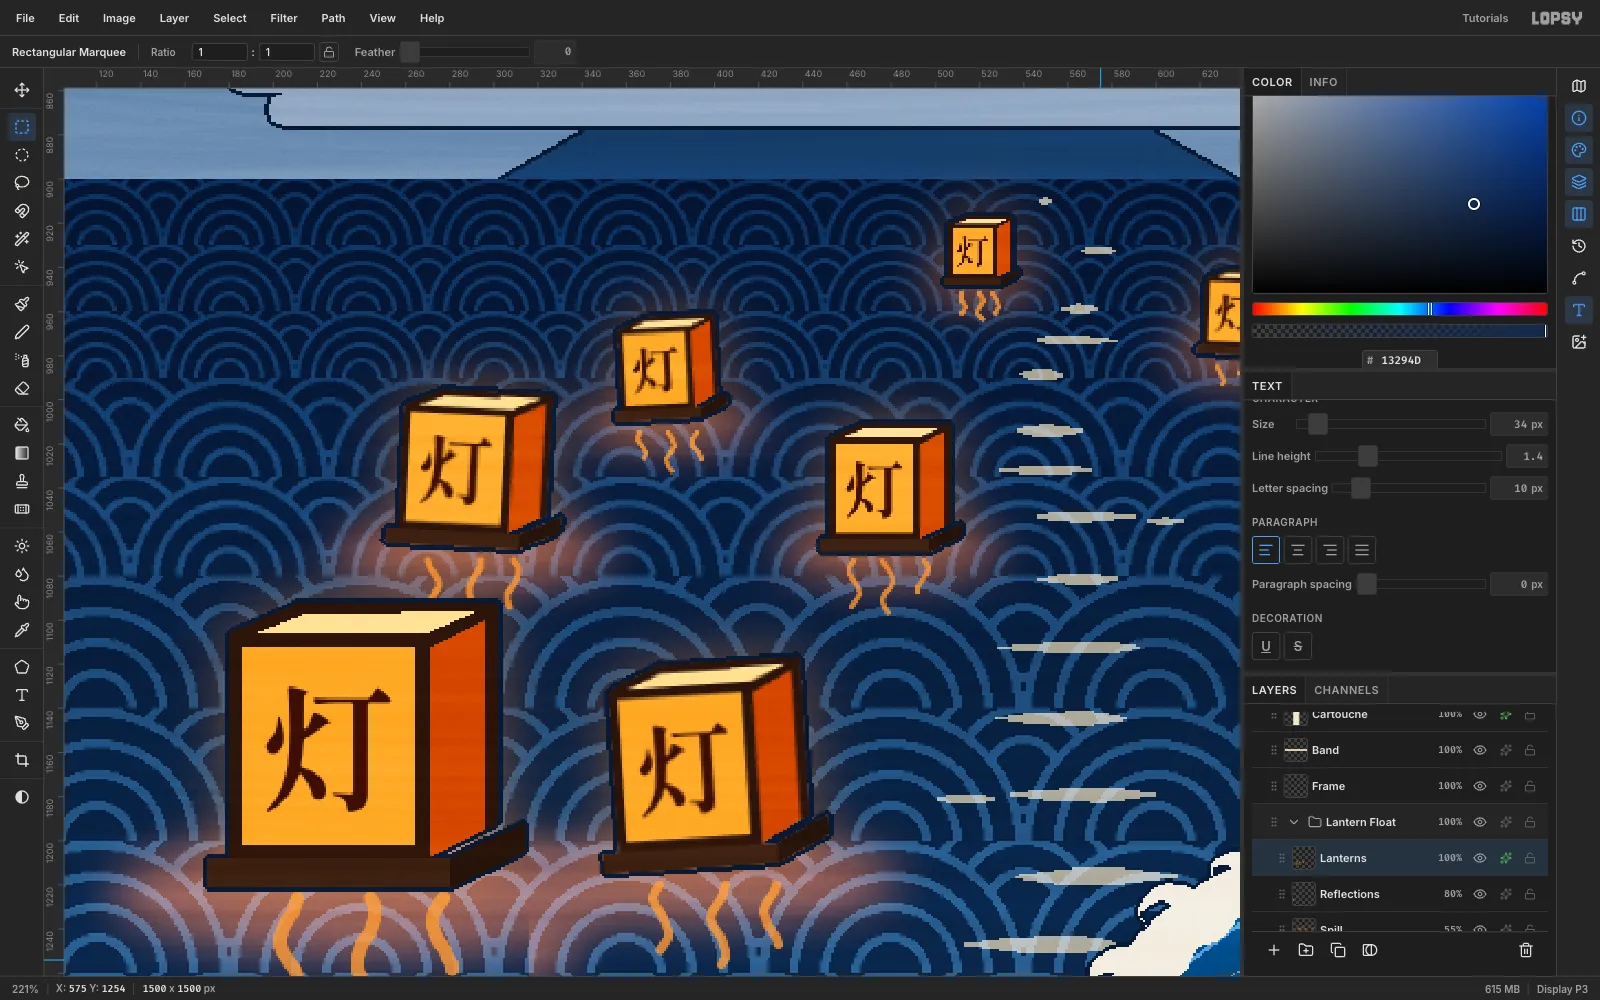Click the hex color input field
The image size is (1600, 1000).
(x=1400, y=360)
